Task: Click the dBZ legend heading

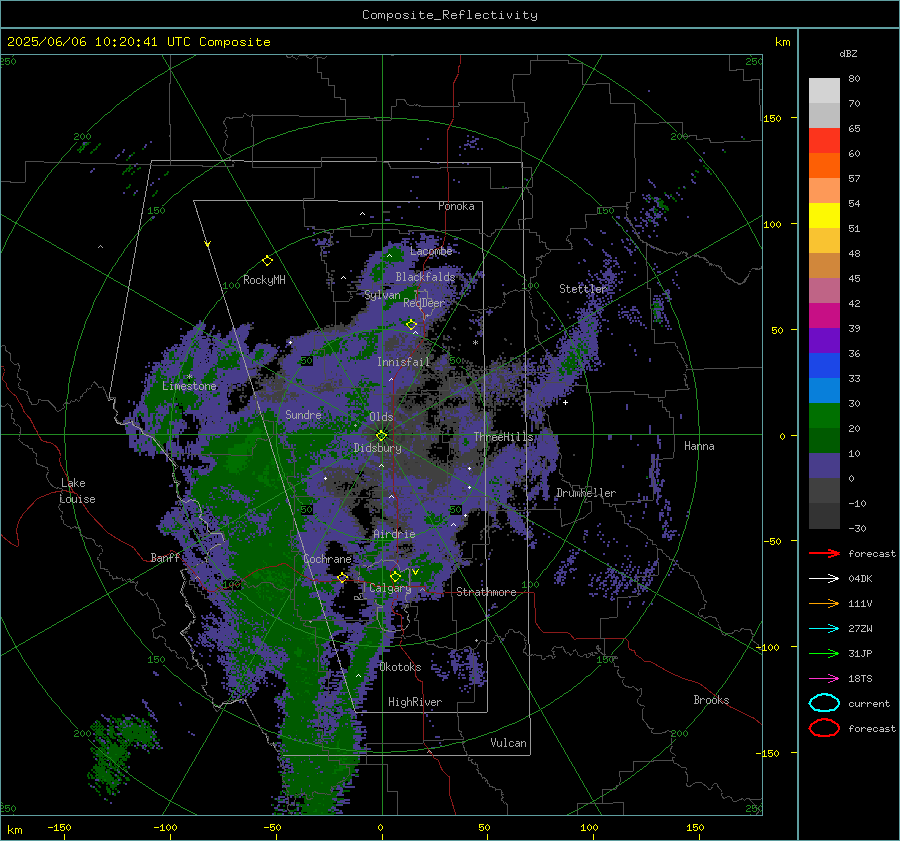Action: coord(848,53)
